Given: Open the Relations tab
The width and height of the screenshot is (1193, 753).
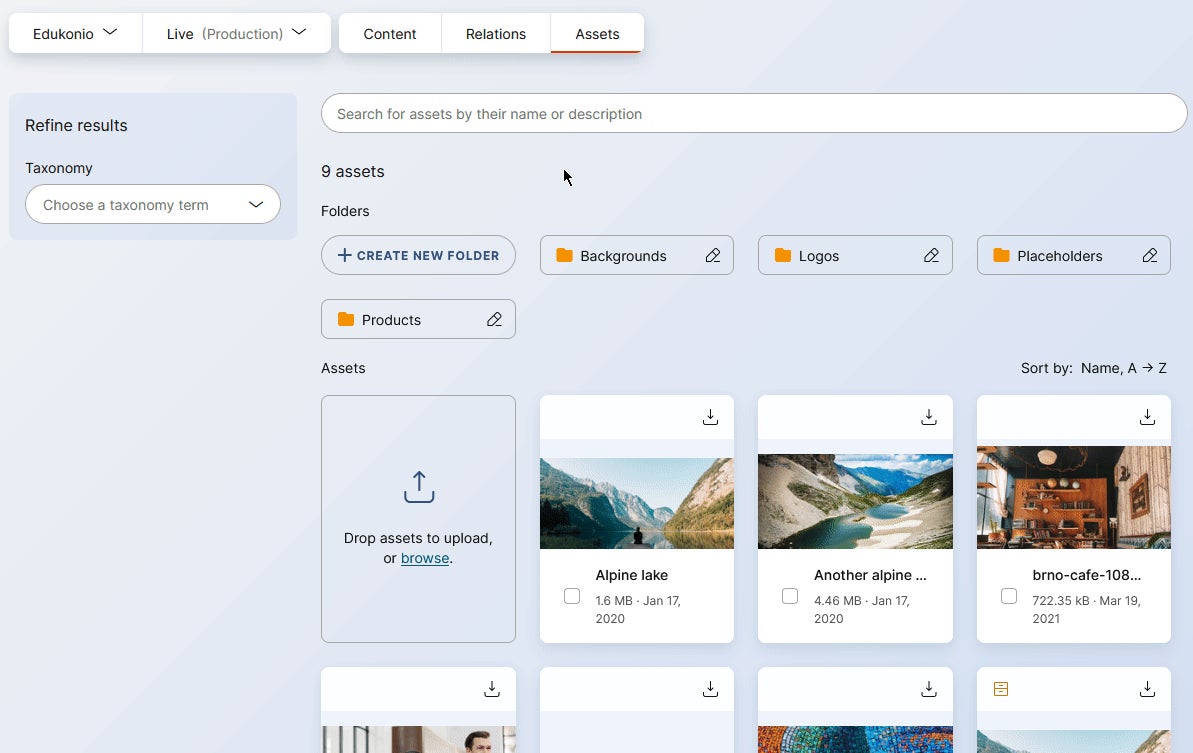Looking at the screenshot, I should coord(495,33).
